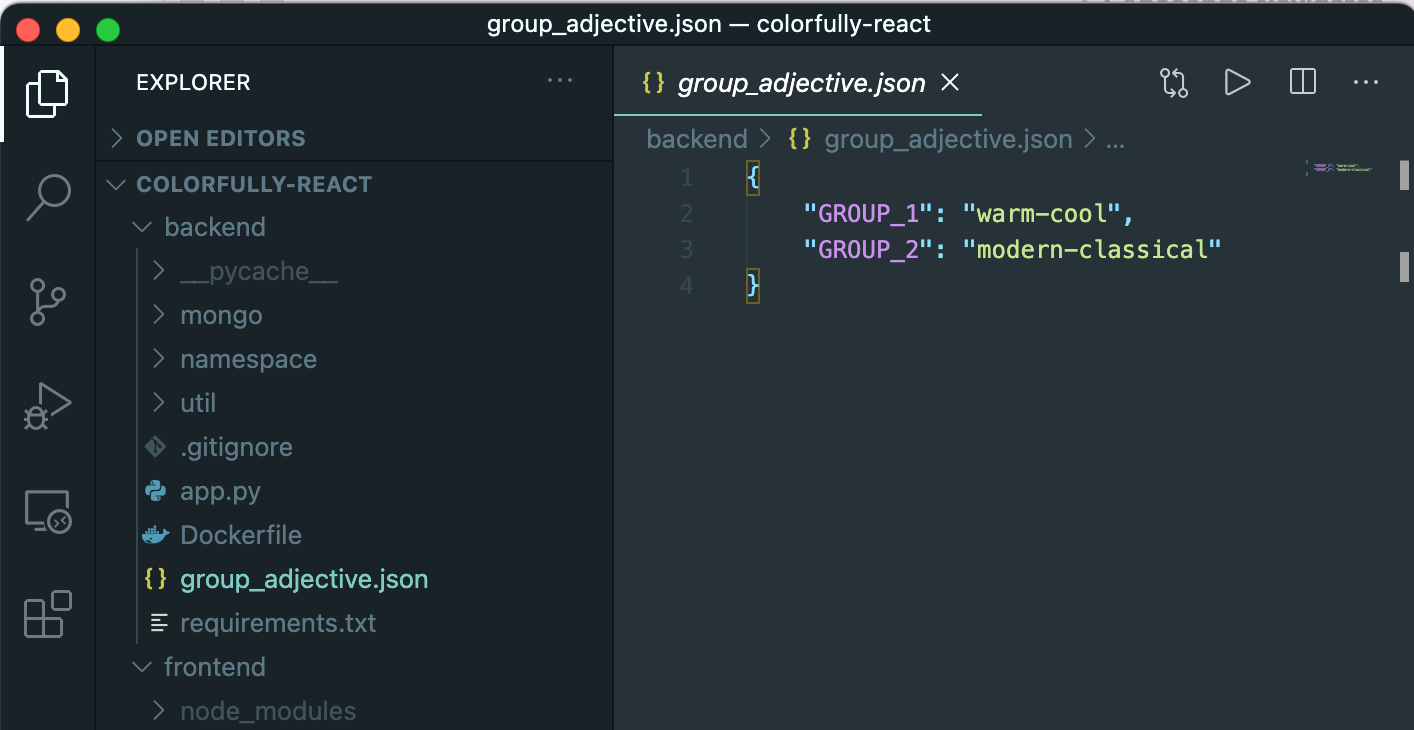Screen dimensions: 1414x730
Task: Open .gitignore from the file tree
Action: pos(237,447)
